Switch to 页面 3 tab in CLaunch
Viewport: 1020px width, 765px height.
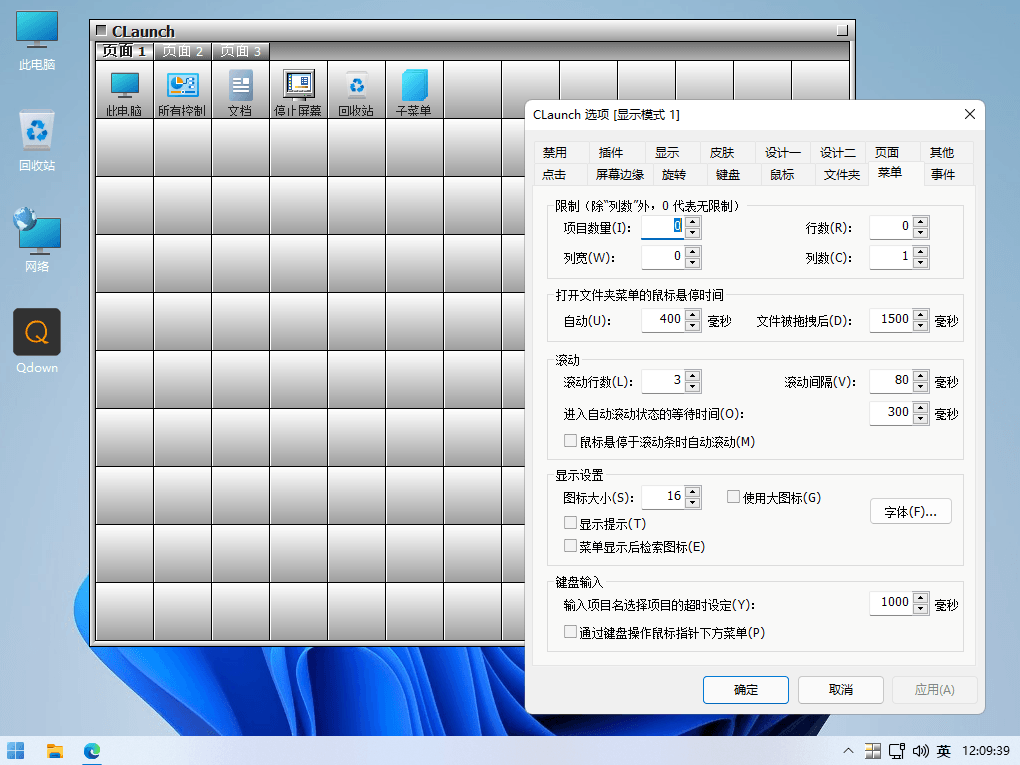(x=241, y=51)
